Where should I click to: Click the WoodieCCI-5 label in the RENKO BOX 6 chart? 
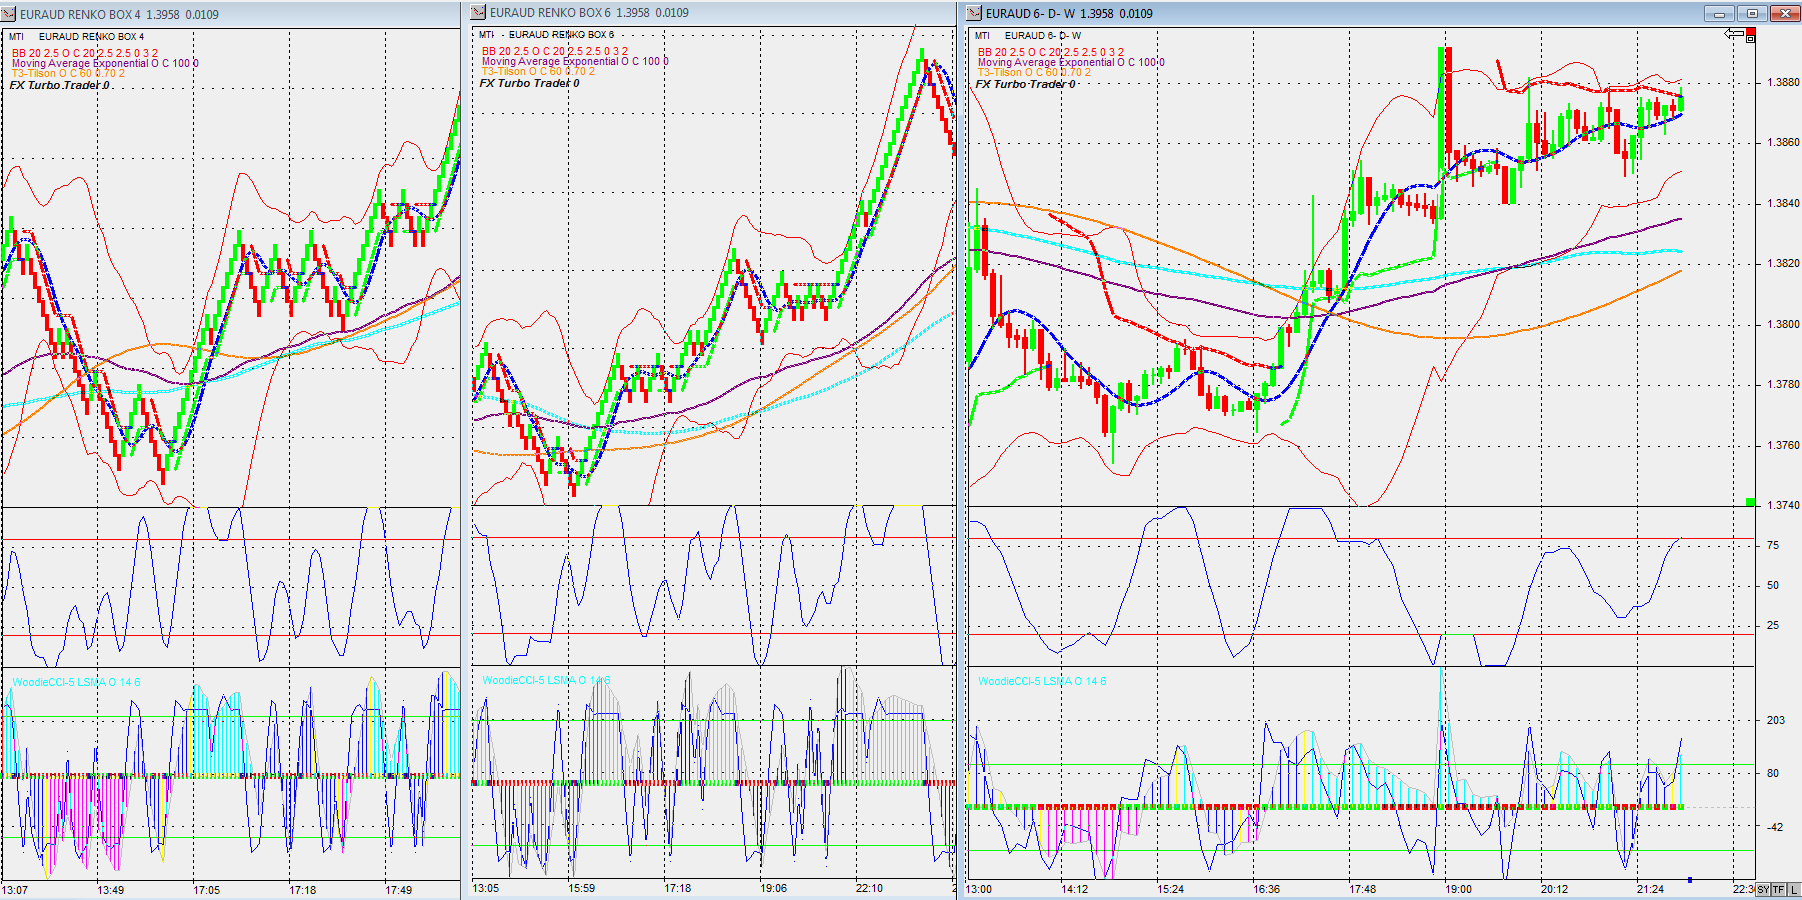tap(546, 680)
